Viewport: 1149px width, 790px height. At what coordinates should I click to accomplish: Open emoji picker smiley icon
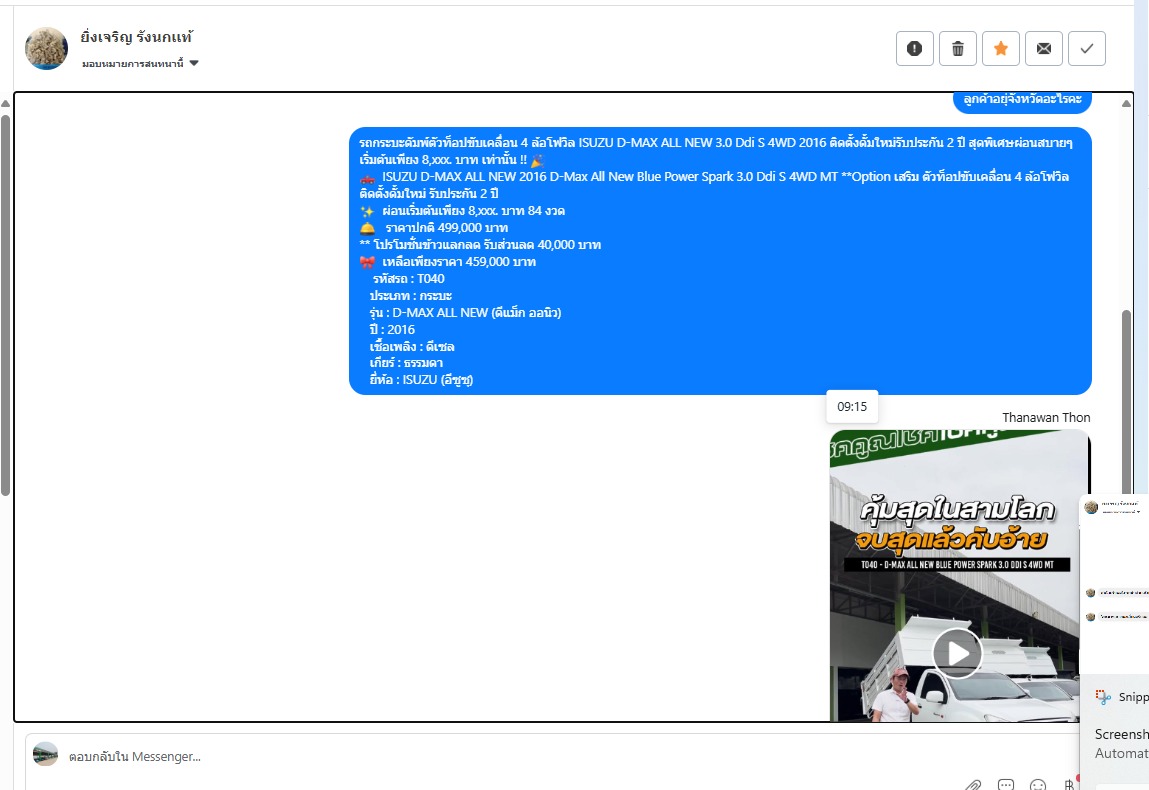point(1038,785)
